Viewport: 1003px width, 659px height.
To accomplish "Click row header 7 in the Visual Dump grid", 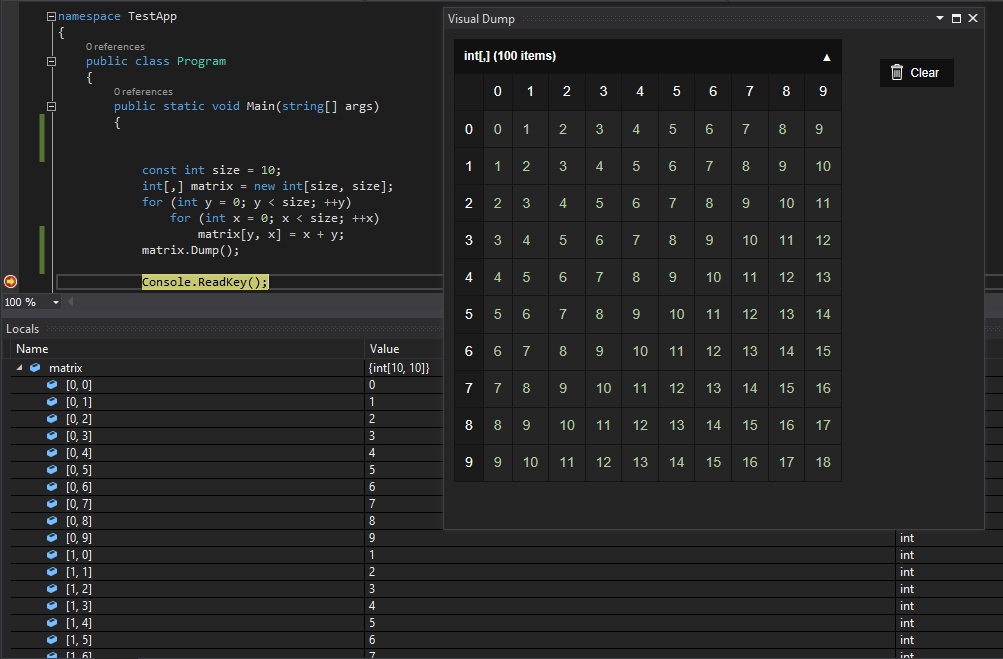I will [469, 388].
